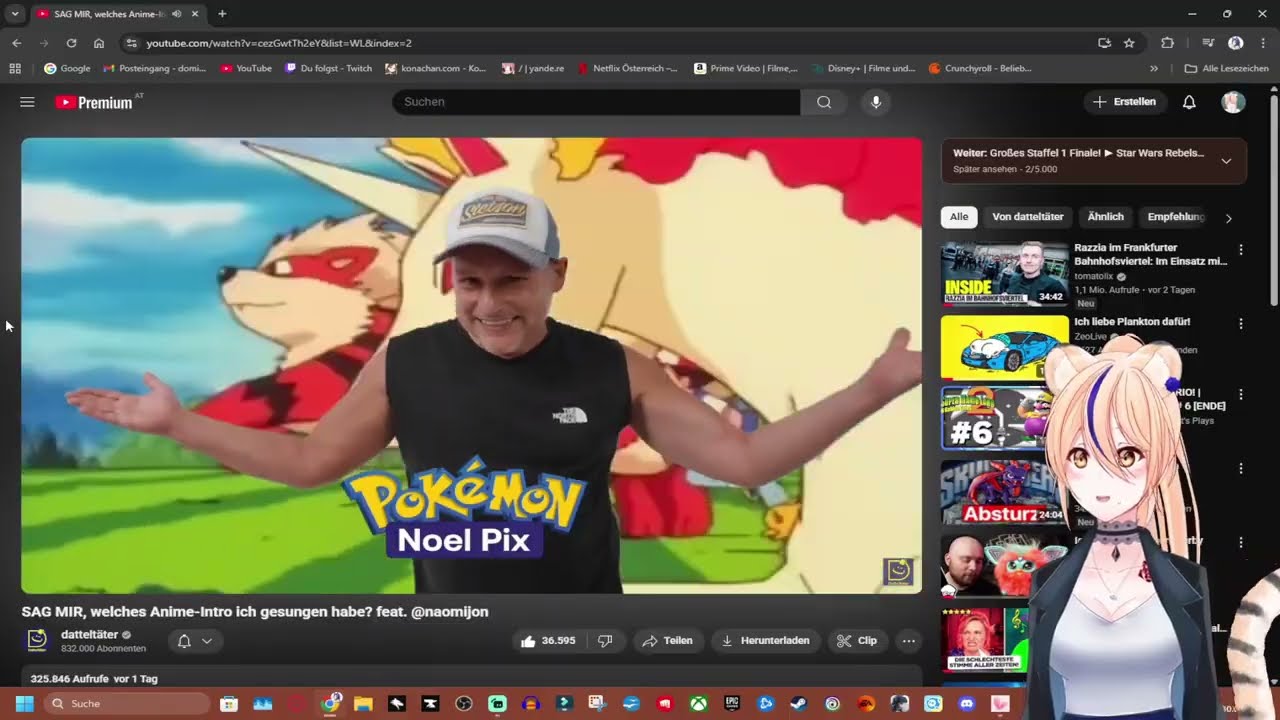Click the Windows taskbar search box
The height and width of the screenshot is (720, 1280).
(126, 704)
